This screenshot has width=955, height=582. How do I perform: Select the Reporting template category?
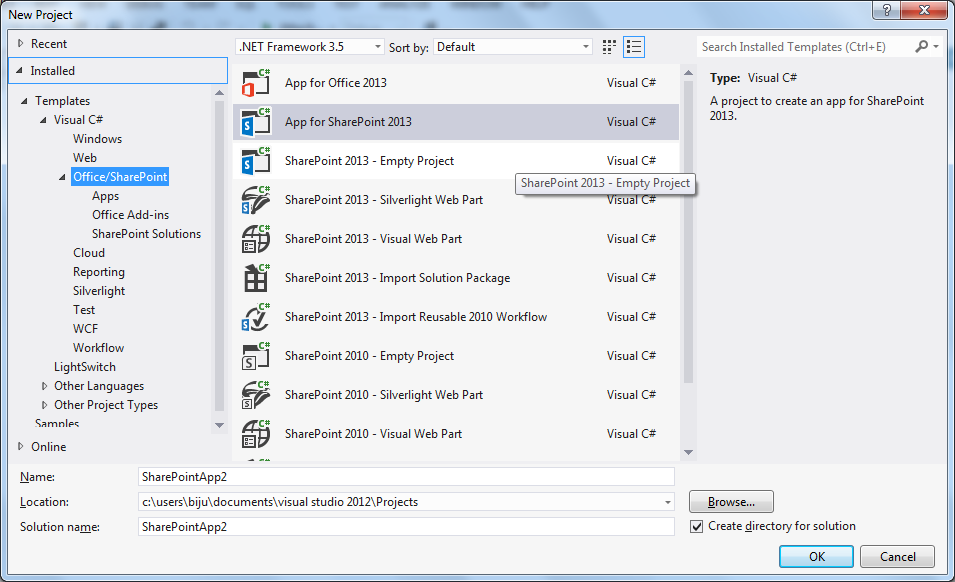point(99,272)
